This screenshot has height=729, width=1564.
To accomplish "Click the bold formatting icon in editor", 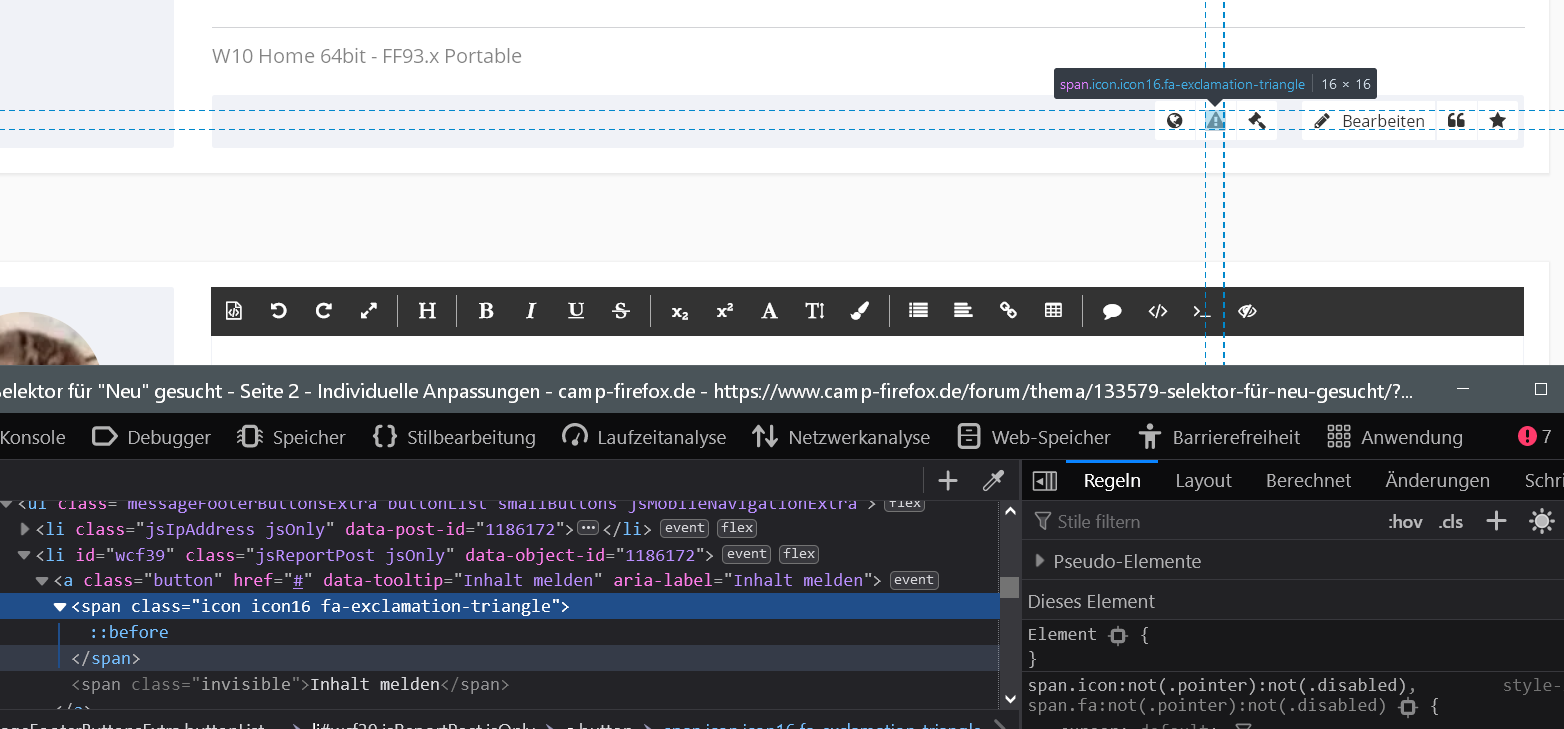I will point(486,311).
